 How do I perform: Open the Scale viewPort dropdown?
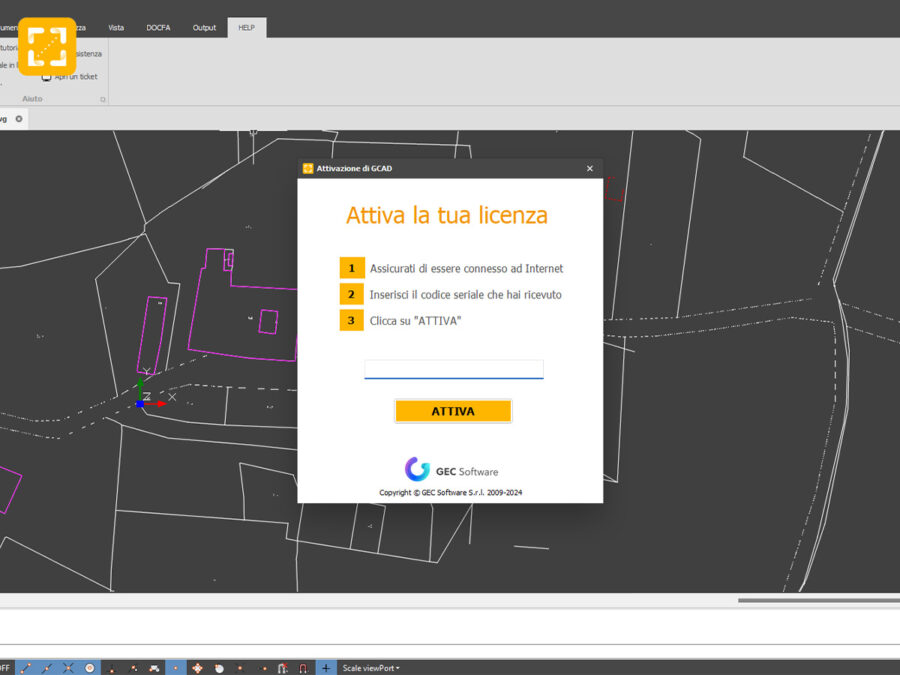click(371, 668)
